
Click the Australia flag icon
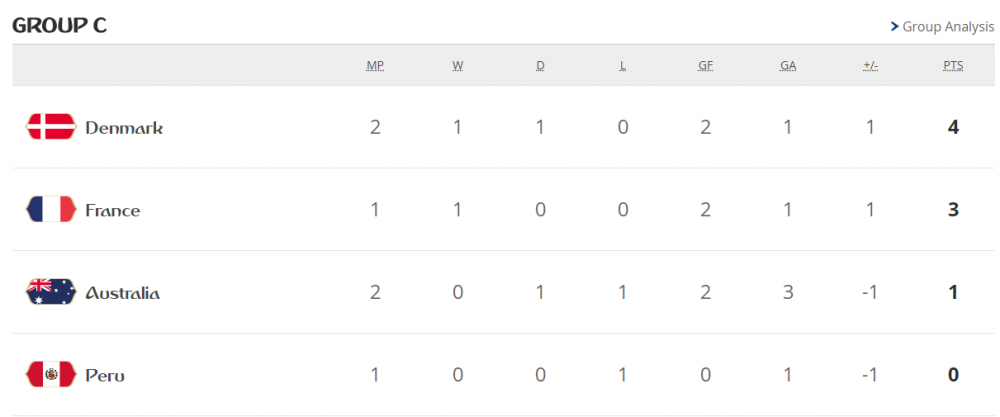pyautogui.click(x=50, y=292)
